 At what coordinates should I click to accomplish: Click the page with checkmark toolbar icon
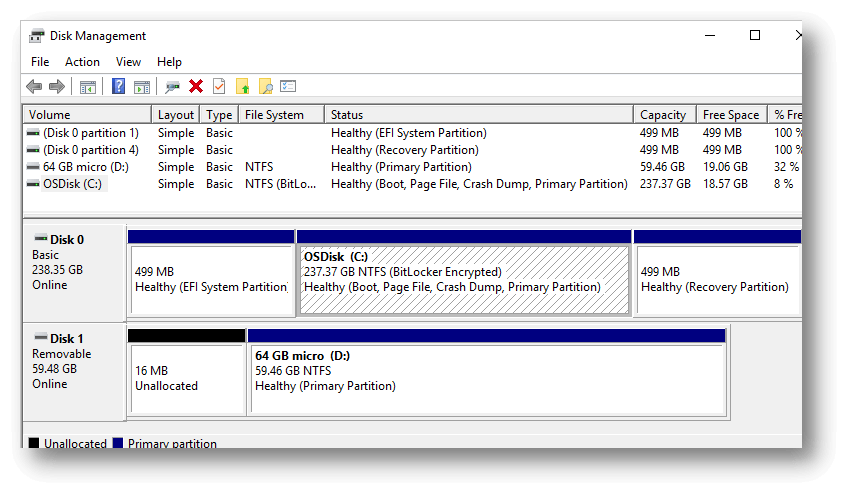219,86
